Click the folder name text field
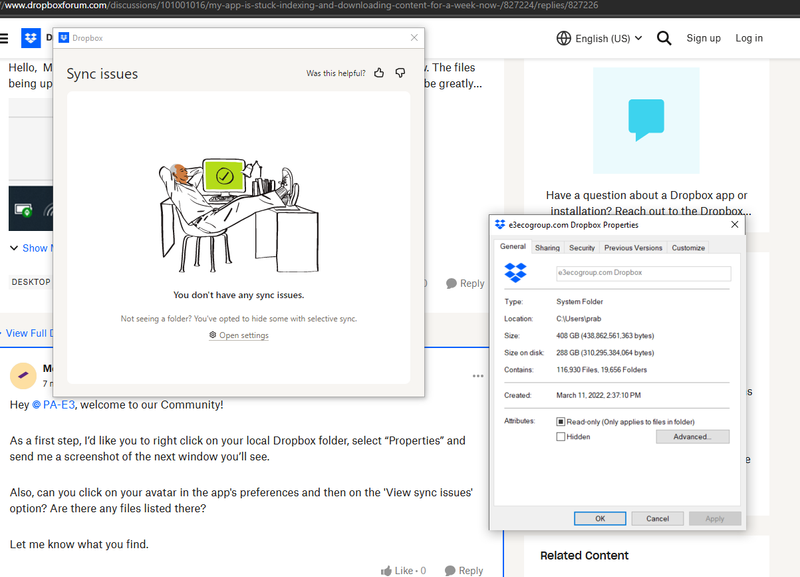 643,273
